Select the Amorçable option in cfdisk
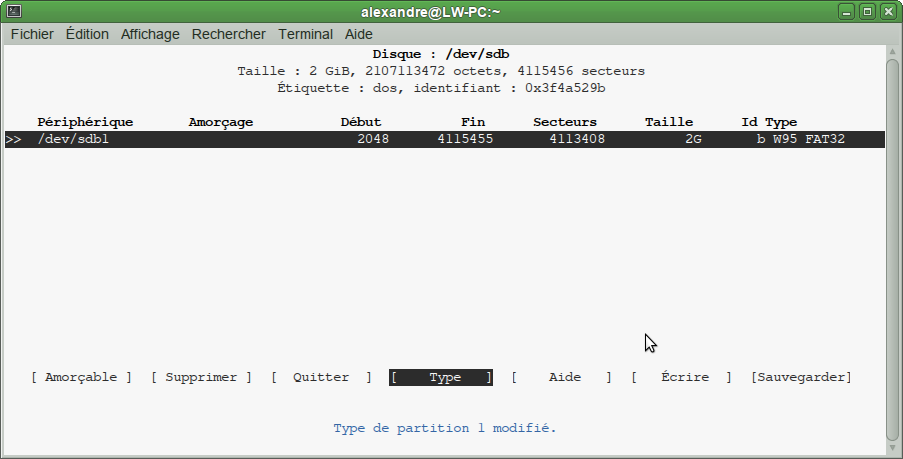Viewport: 903px width, 459px height. tap(81, 377)
